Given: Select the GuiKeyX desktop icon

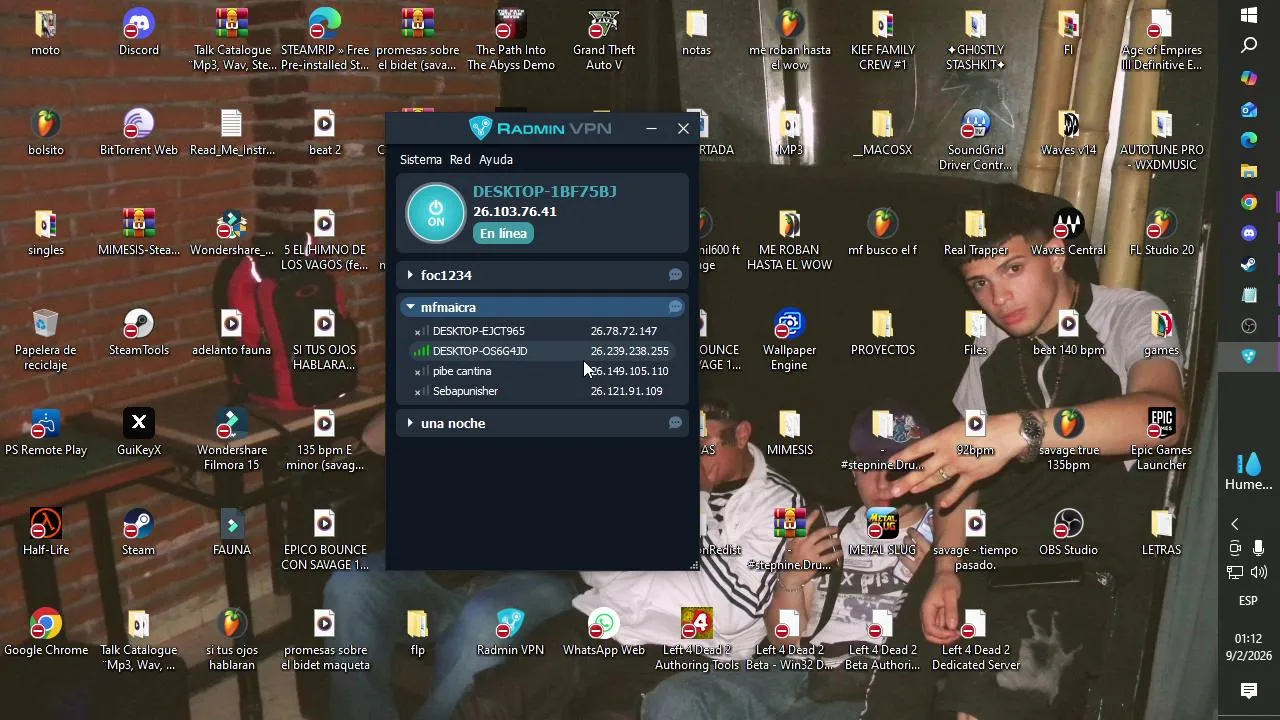Looking at the screenshot, I should tap(139, 433).
